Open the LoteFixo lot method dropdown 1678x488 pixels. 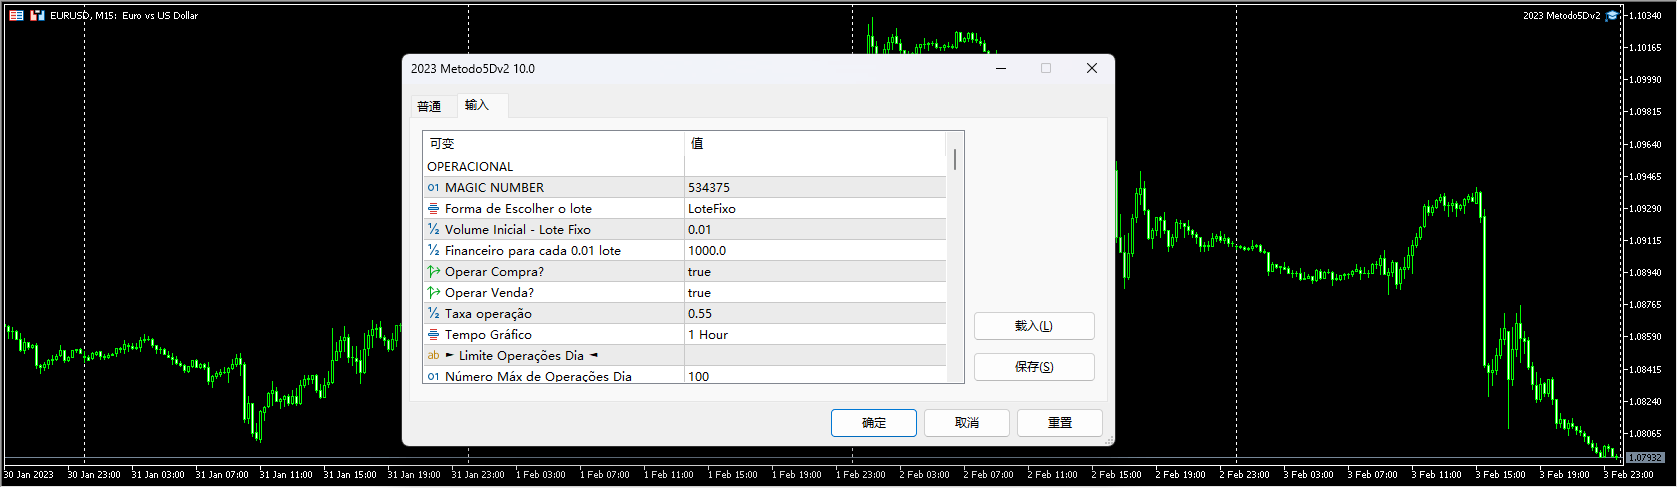point(814,209)
